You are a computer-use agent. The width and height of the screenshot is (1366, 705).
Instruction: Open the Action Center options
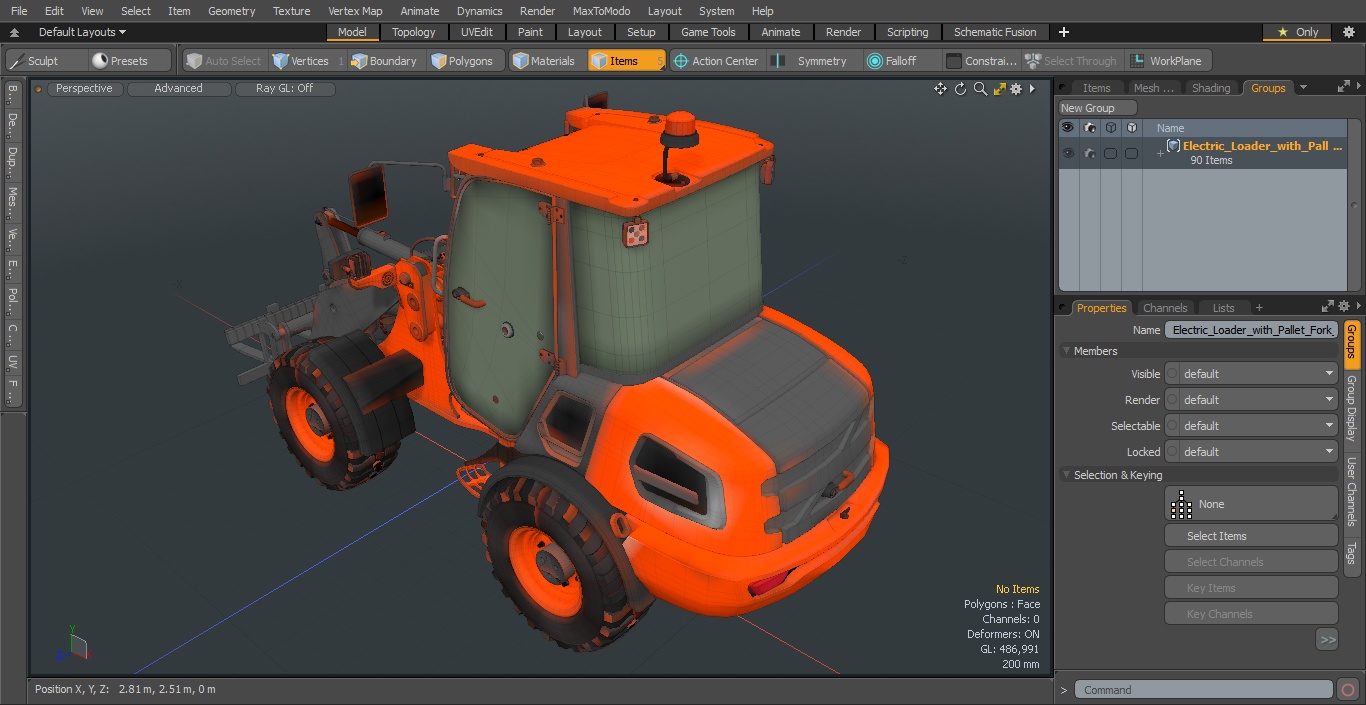[716, 61]
